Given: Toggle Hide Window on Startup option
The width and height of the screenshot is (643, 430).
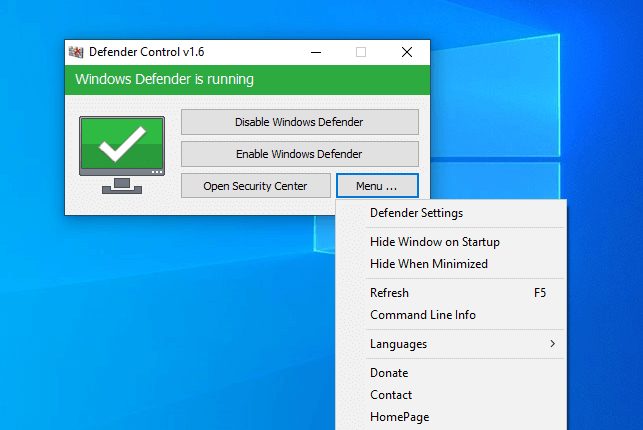Looking at the screenshot, I should click(451, 242).
